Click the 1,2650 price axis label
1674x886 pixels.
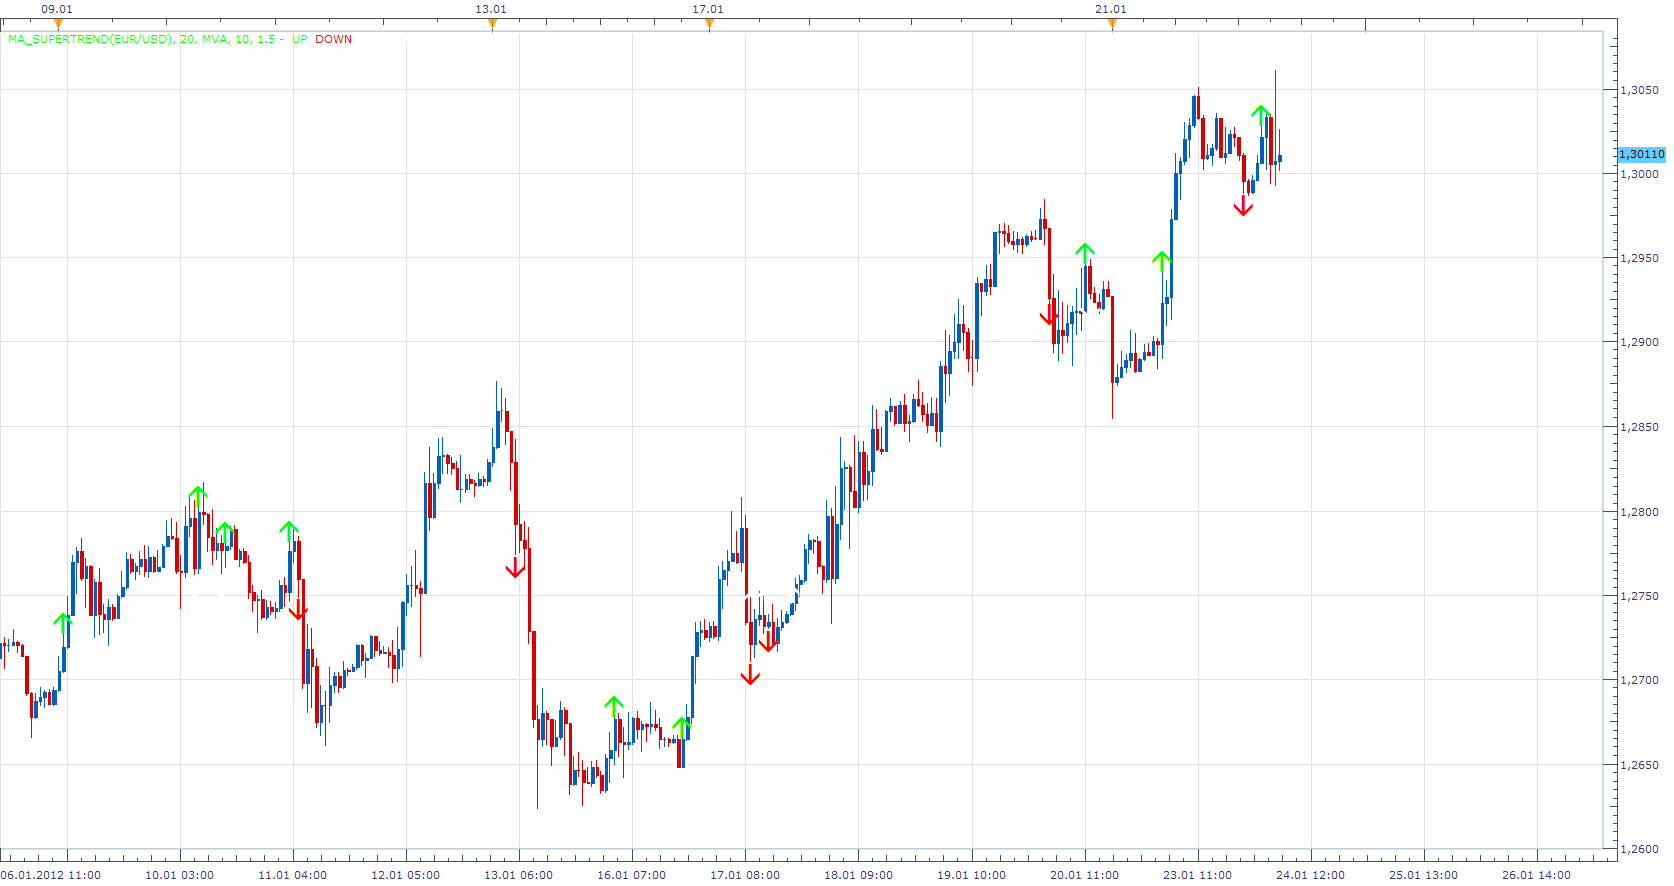[x=1639, y=765]
